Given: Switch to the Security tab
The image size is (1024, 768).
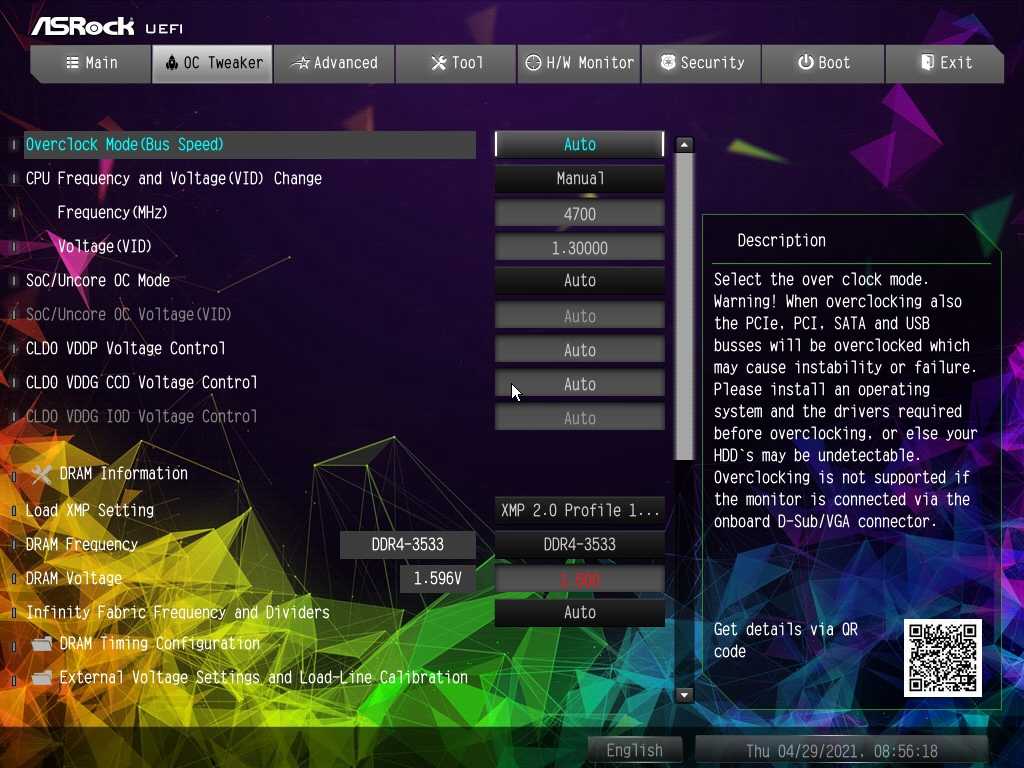Looking at the screenshot, I should (x=701, y=63).
